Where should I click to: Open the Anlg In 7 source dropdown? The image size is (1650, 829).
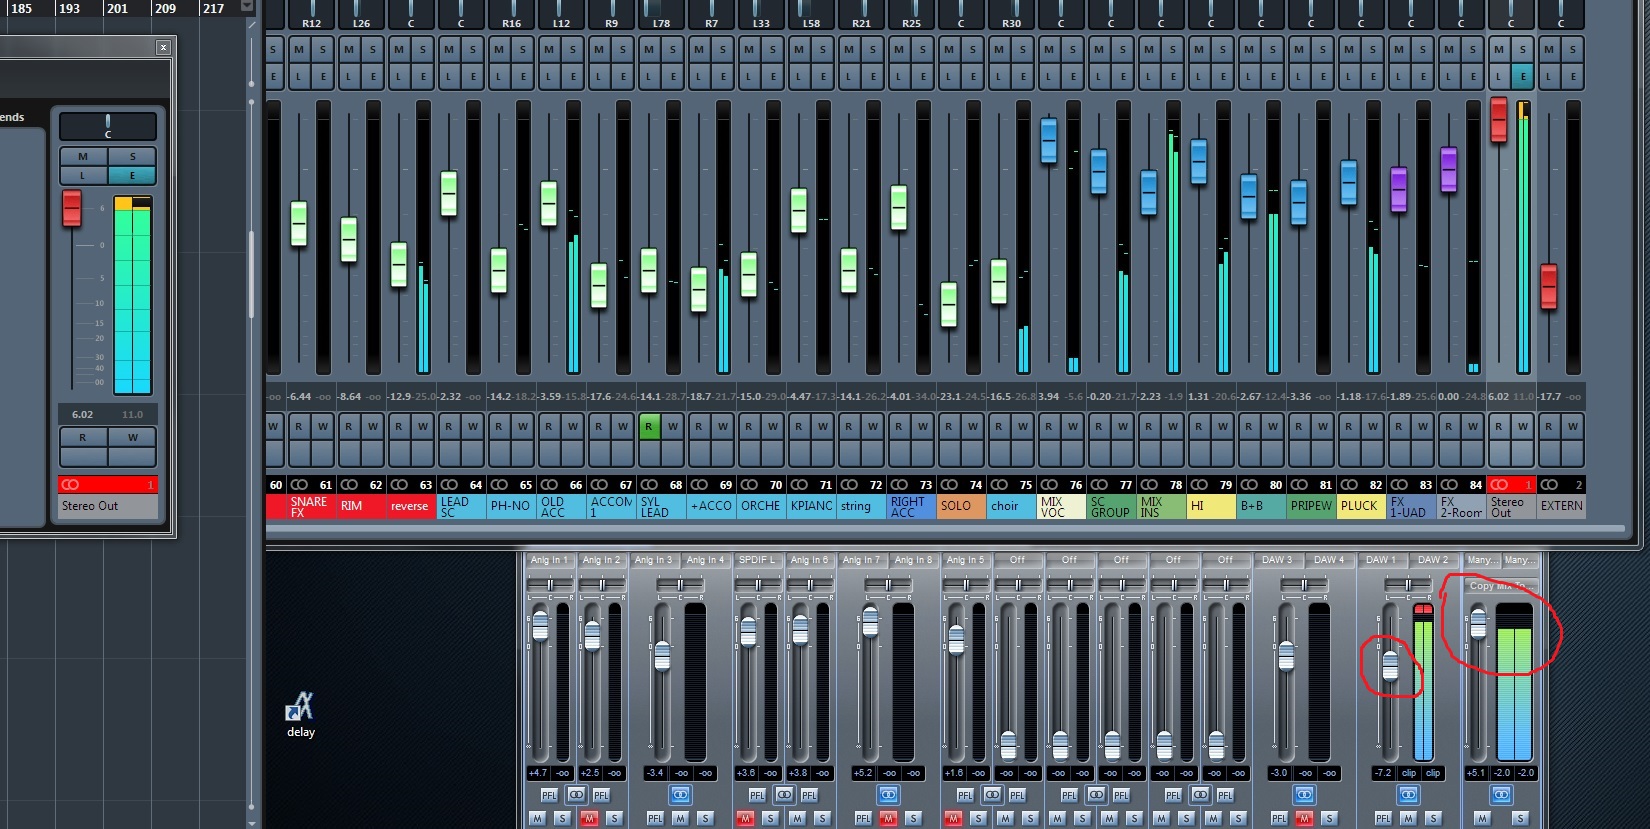point(861,560)
